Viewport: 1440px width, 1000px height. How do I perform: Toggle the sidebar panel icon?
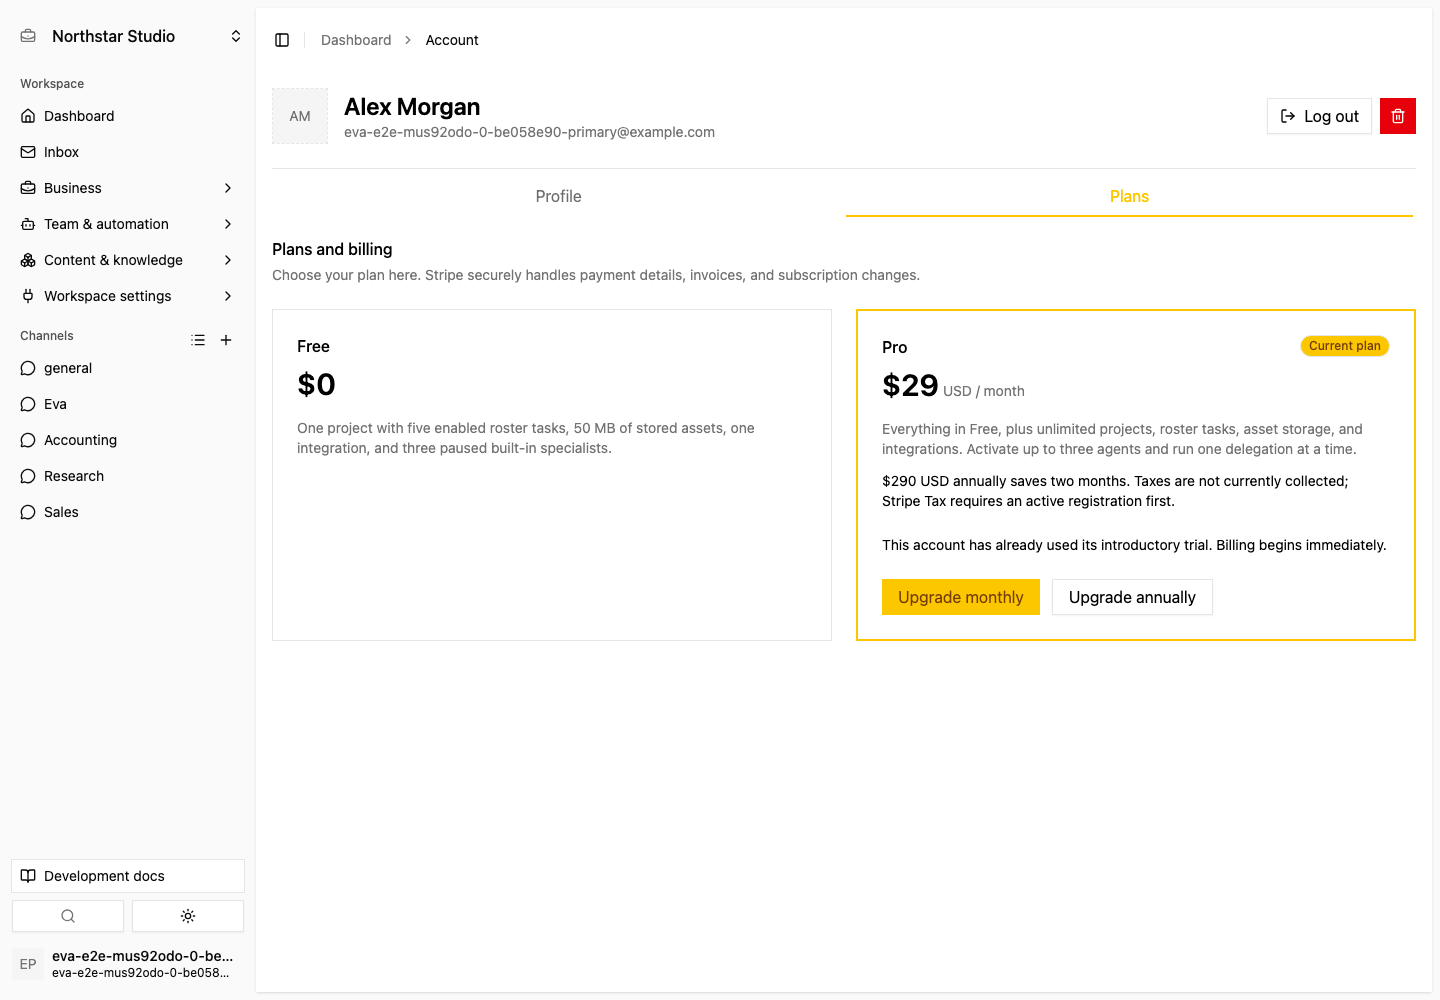[282, 40]
